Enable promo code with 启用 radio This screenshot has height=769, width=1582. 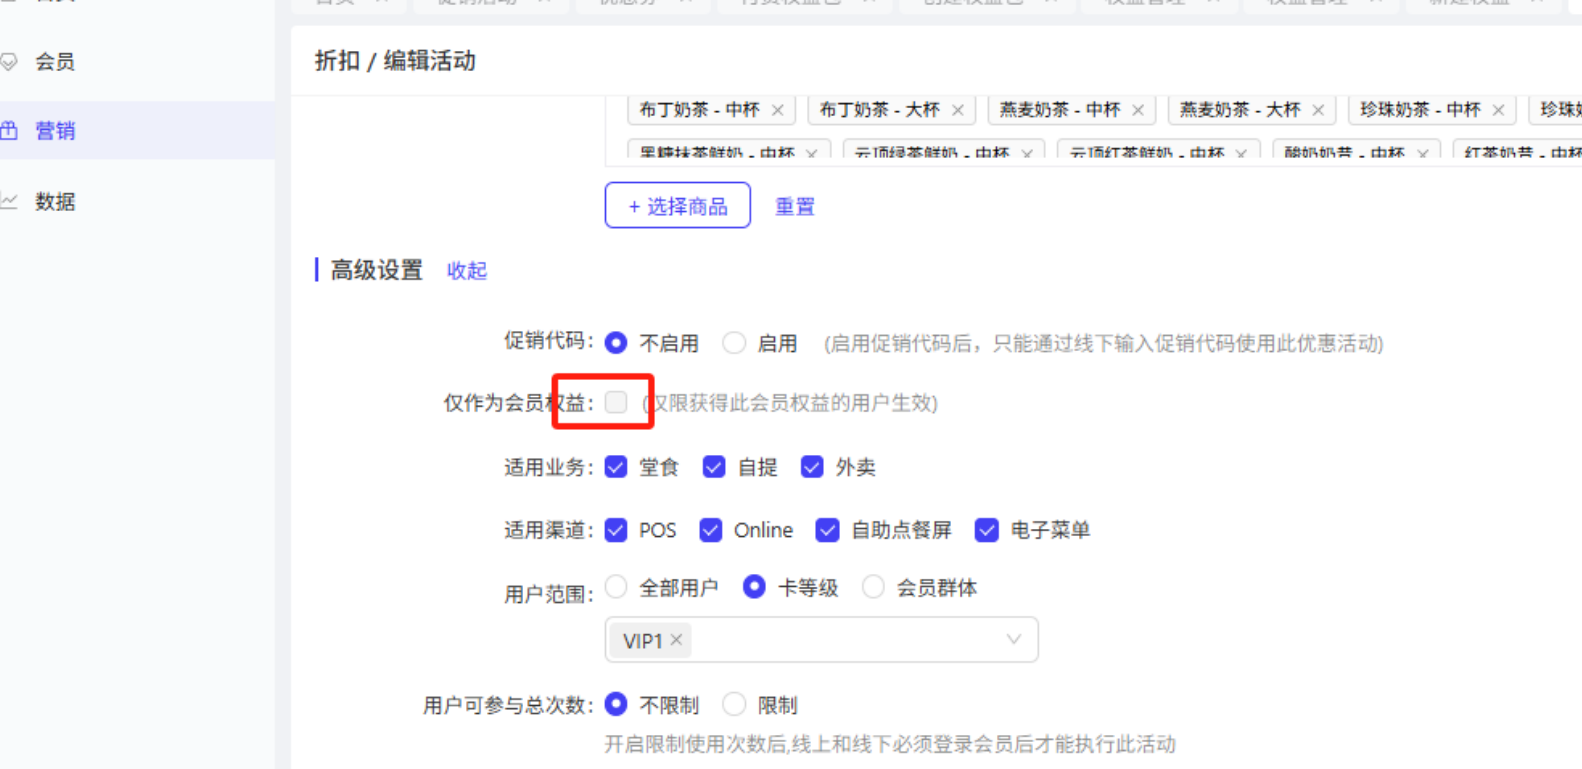(734, 343)
